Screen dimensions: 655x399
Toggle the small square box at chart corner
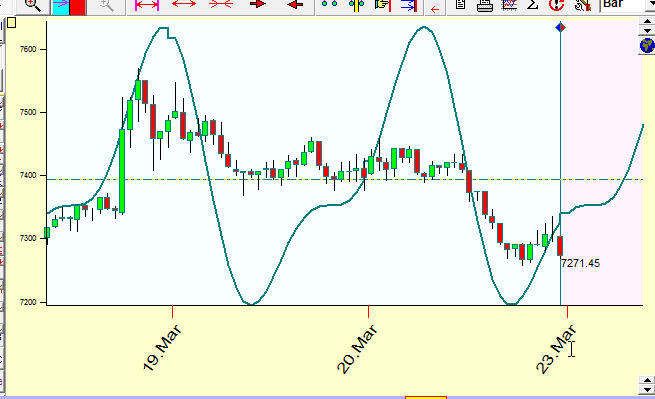pos(12,23)
